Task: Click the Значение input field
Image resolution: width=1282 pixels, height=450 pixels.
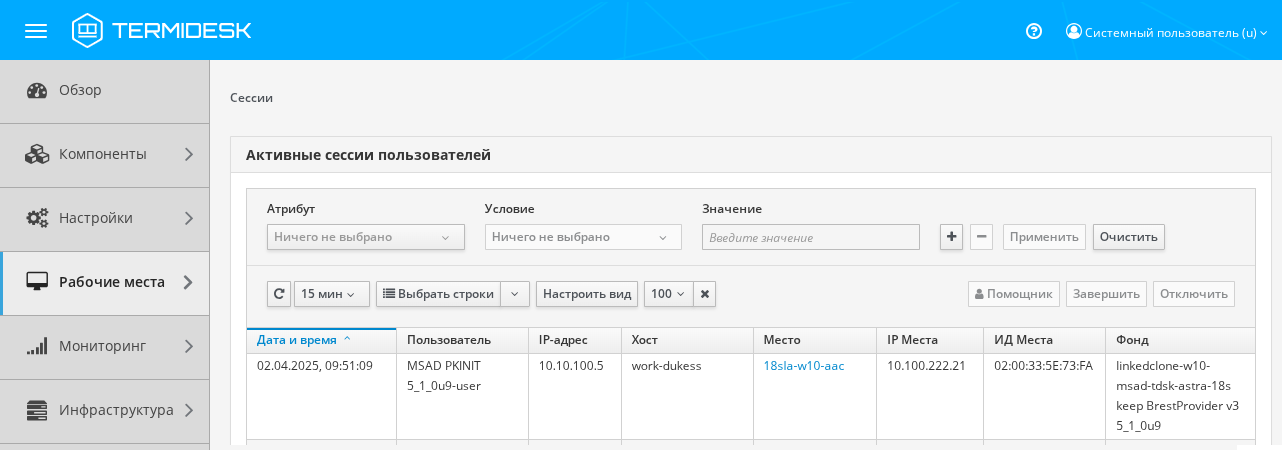Action: (x=810, y=237)
